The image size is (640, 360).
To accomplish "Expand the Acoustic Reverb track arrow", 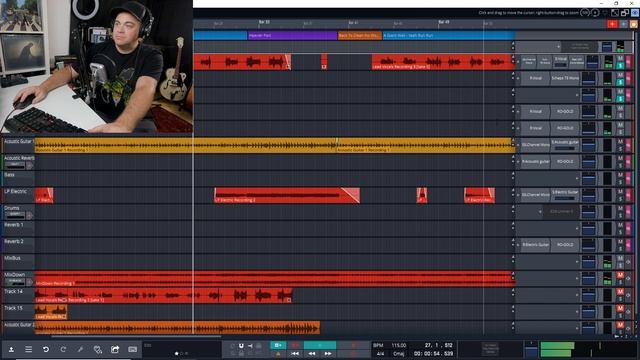I will coord(29,165).
